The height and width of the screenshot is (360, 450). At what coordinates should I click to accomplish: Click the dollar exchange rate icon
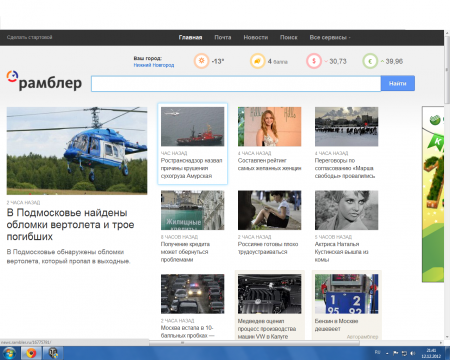coord(314,61)
